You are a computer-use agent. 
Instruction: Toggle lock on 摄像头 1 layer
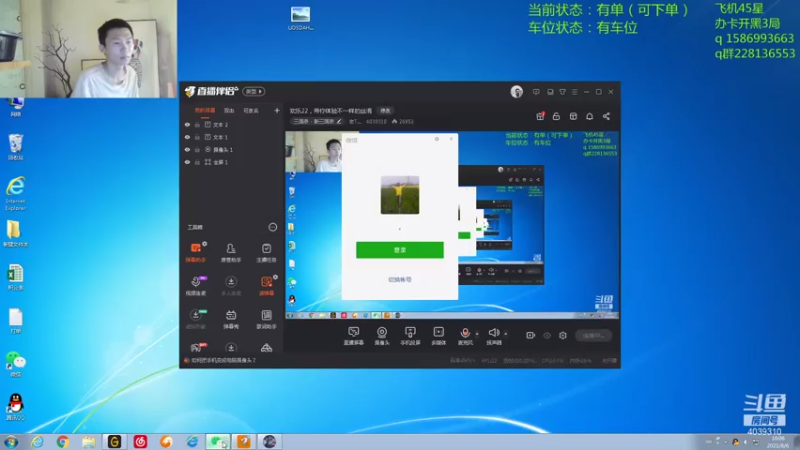pyautogui.click(x=197, y=149)
